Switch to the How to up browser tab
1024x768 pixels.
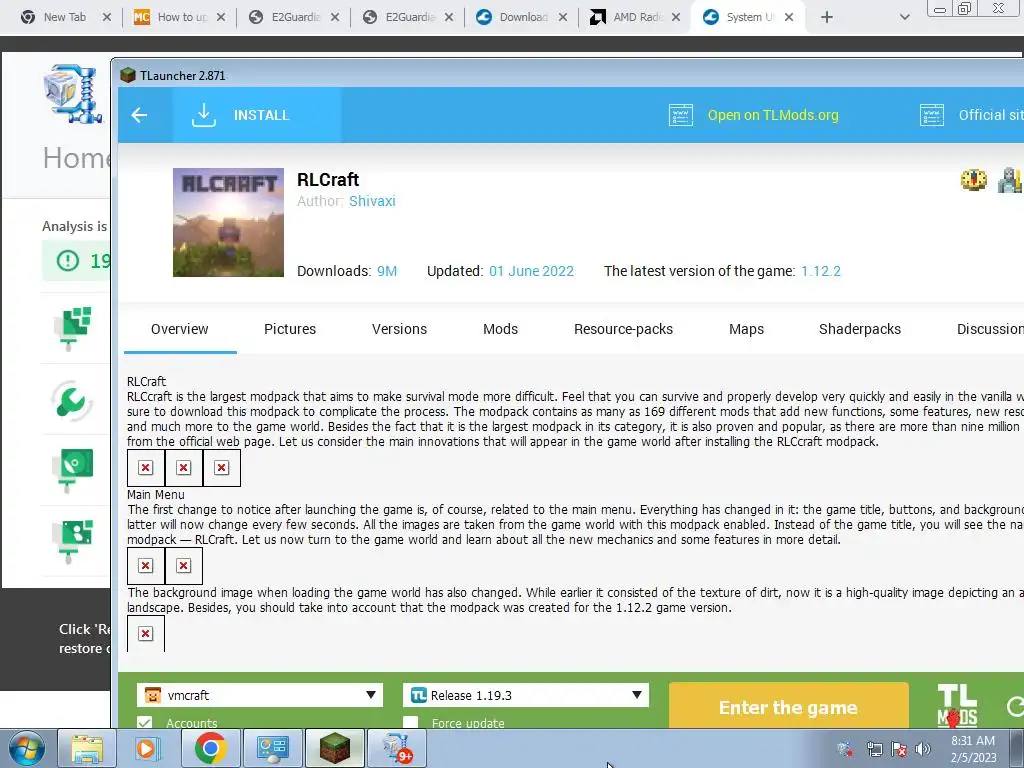181,17
